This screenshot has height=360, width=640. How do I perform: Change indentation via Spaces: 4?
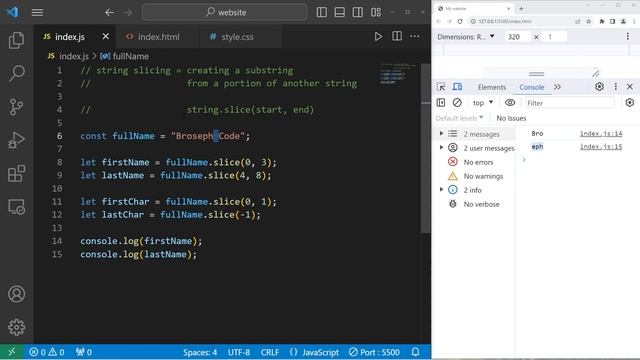[200, 352]
